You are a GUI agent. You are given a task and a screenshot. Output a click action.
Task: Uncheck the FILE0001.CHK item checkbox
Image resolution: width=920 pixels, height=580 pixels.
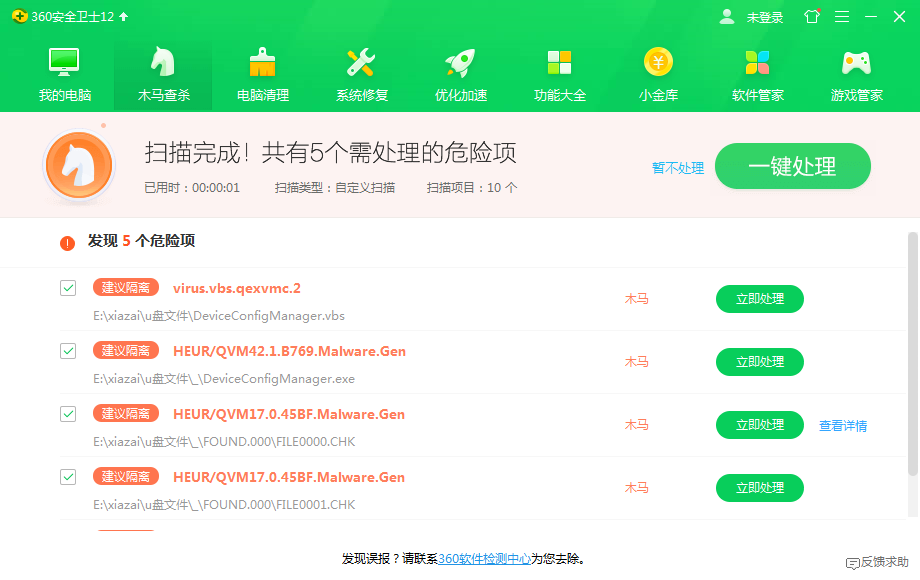point(68,477)
